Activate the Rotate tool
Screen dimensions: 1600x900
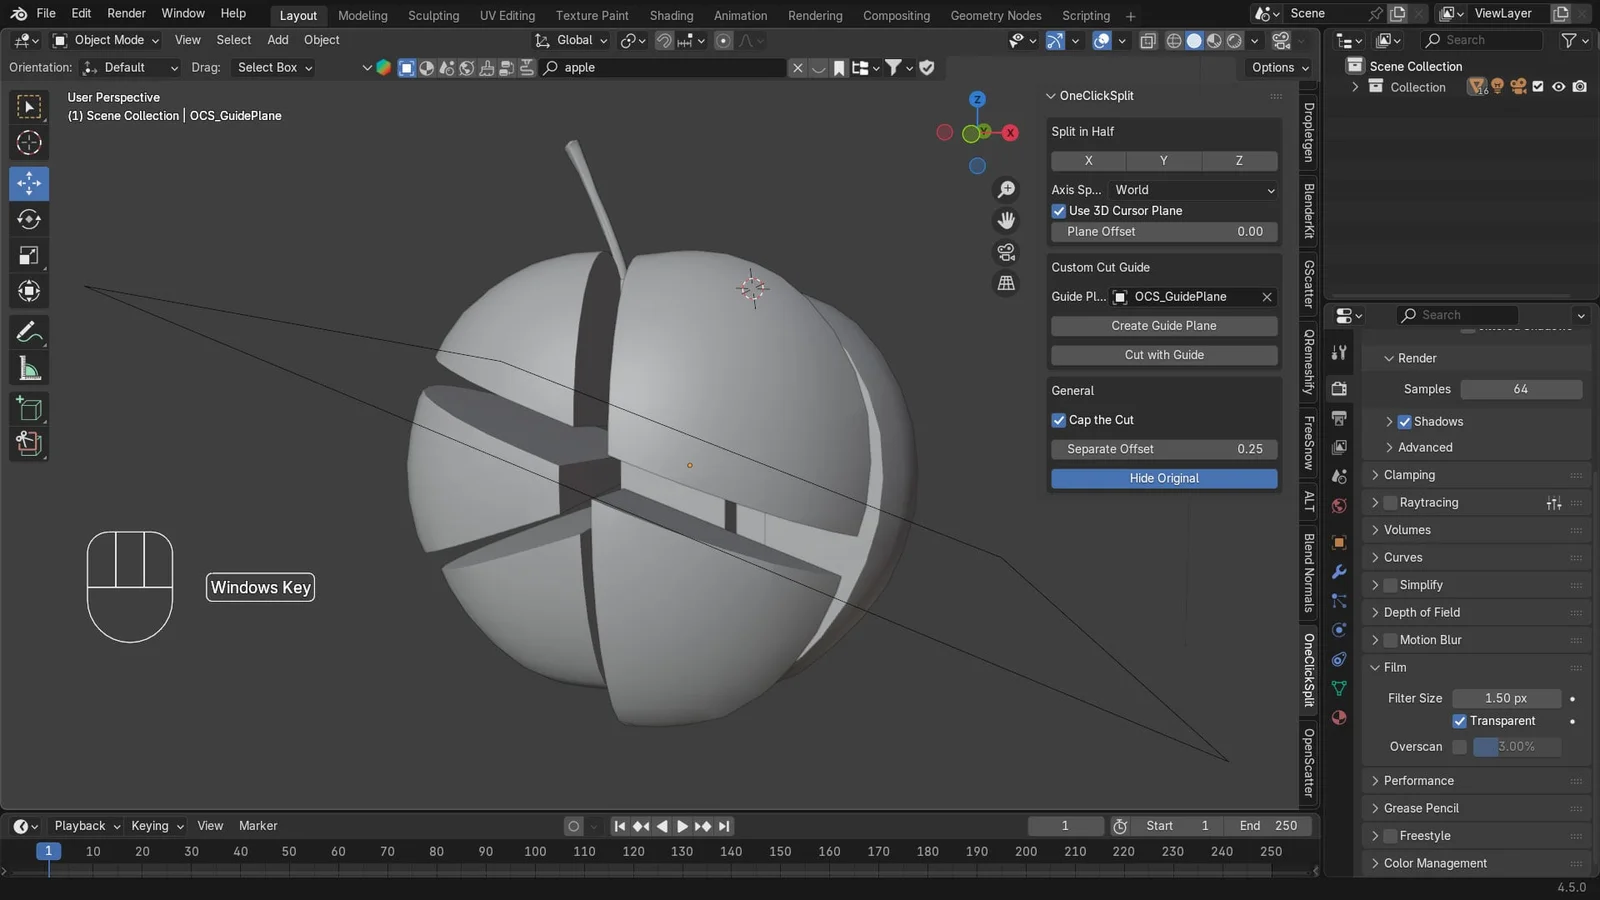click(29, 219)
